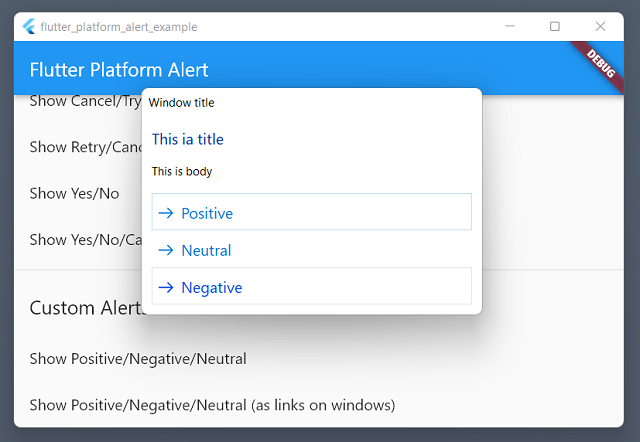Image resolution: width=640 pixels, height=442 pixels.
Task: Click the Flutter Platform Alert app bar title
Action: pyautogui.click(x=119, y=70)
